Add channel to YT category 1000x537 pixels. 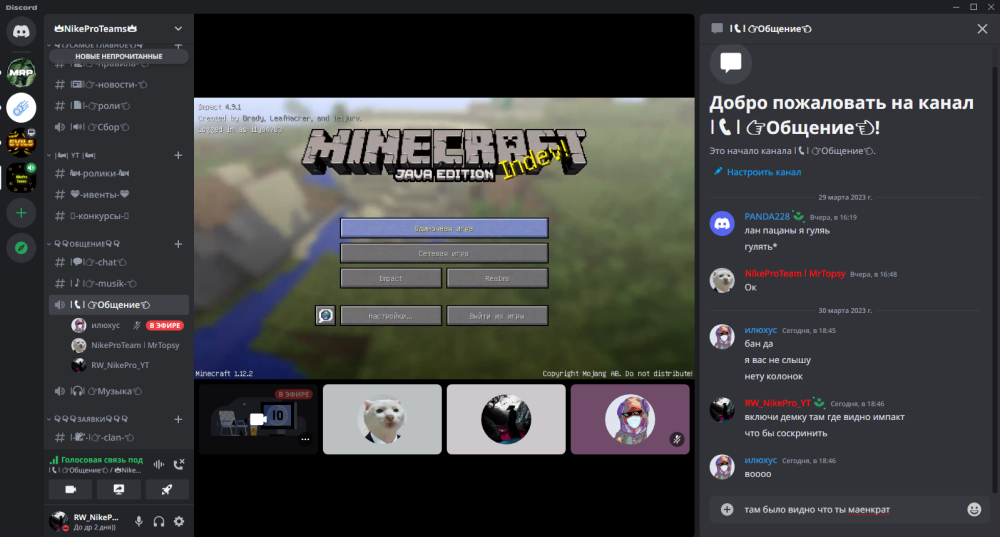click(x=179, y=155)
